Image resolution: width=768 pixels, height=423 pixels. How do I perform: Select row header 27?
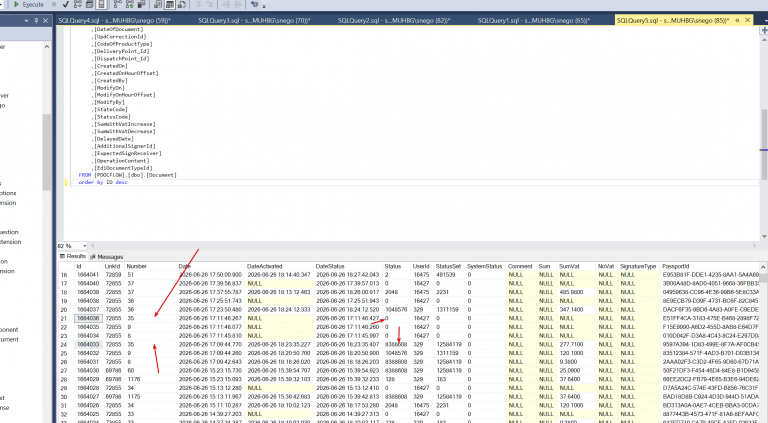pyautogui.click(x=64, y=371)
